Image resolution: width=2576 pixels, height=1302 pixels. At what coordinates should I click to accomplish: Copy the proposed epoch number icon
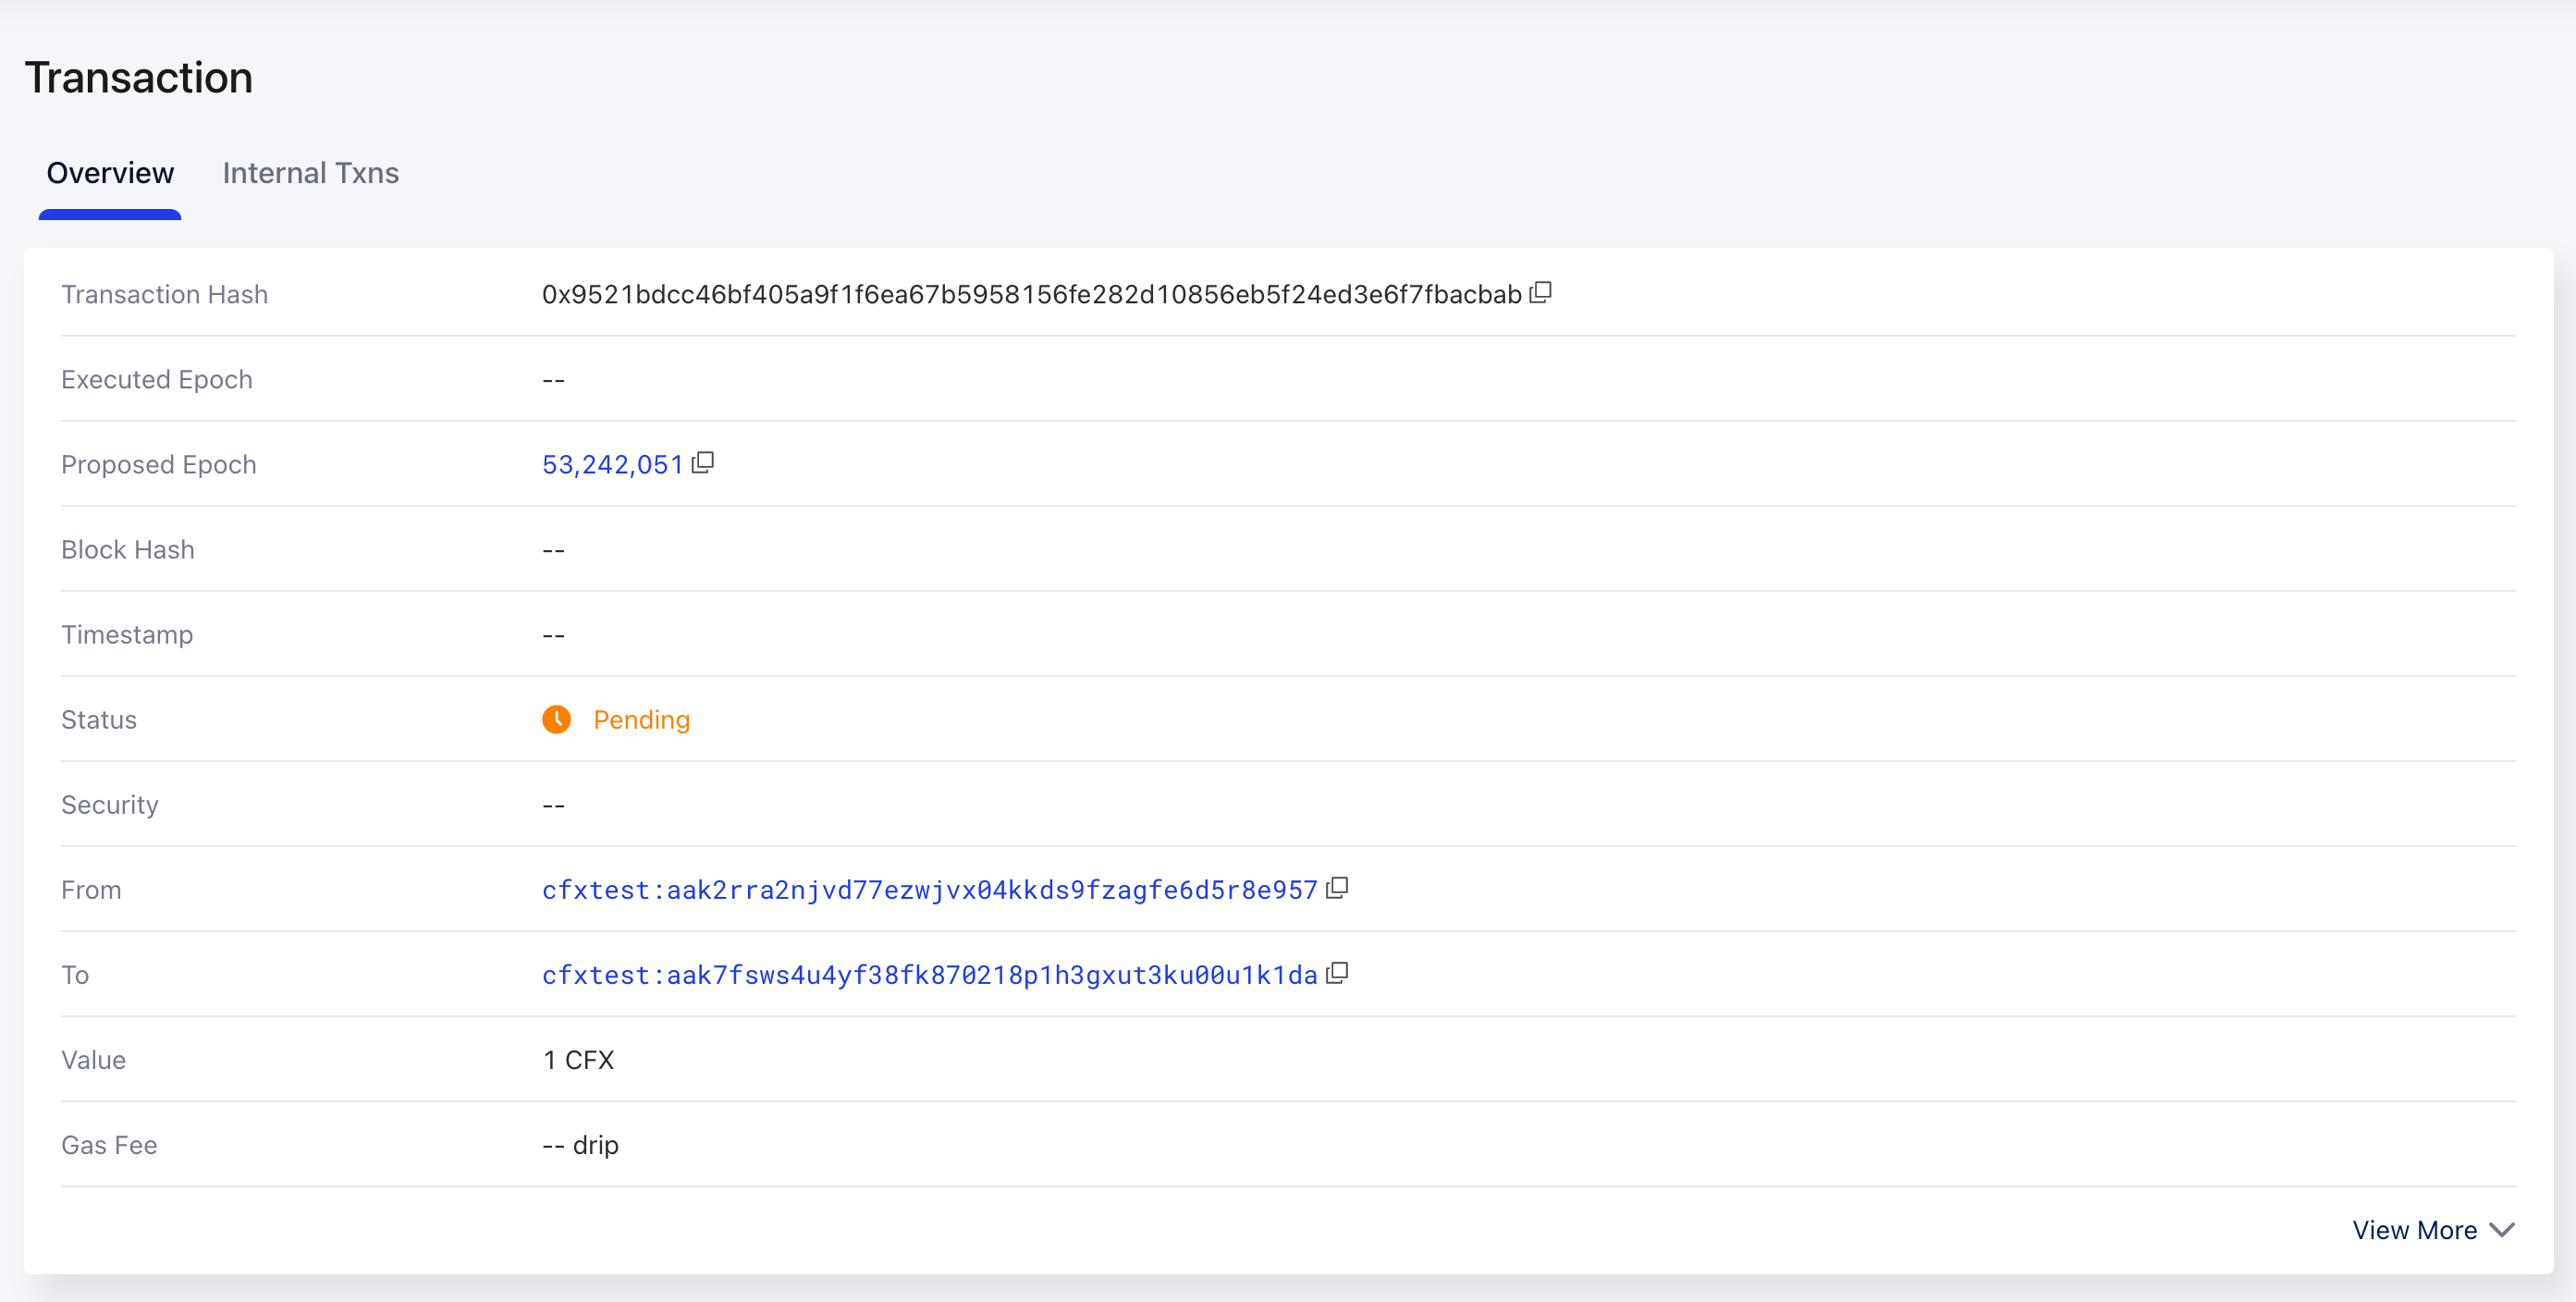[x=703, y=462]
